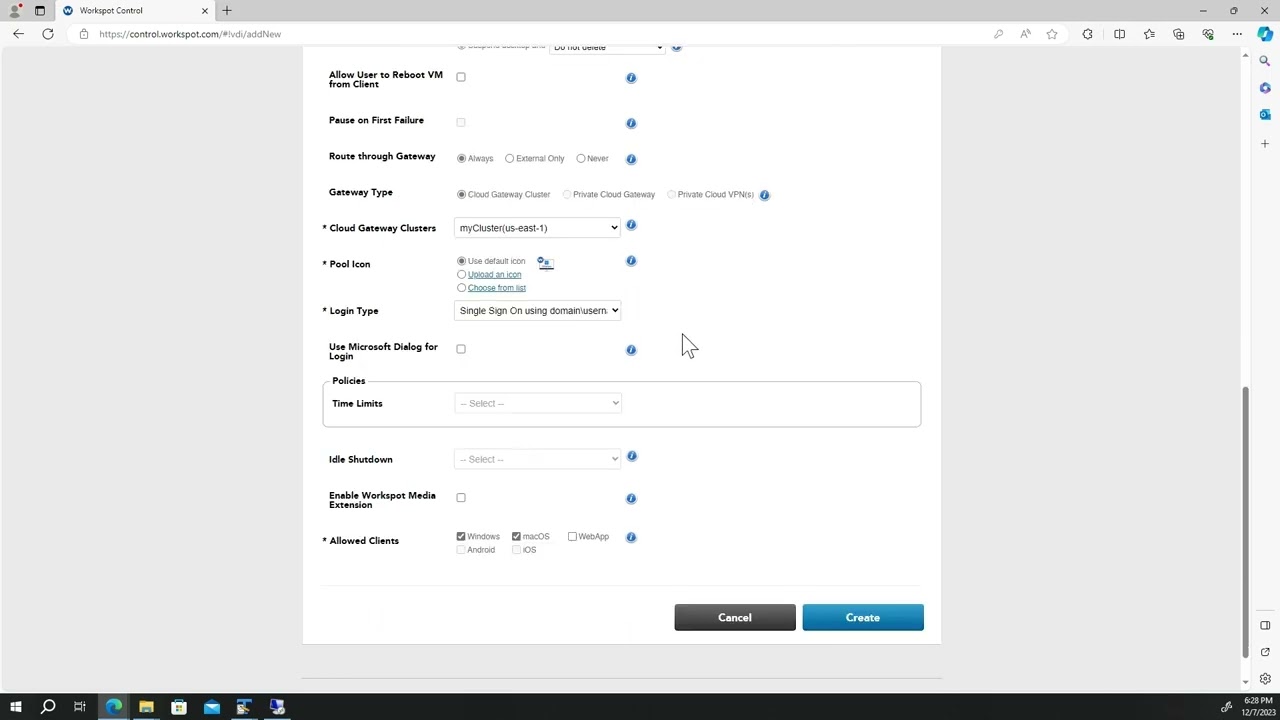Screen dimensions: 1280x720
Task: Open sidebar Search magnifier icon
Action: pyautogui.click(x=1265, y=61)
